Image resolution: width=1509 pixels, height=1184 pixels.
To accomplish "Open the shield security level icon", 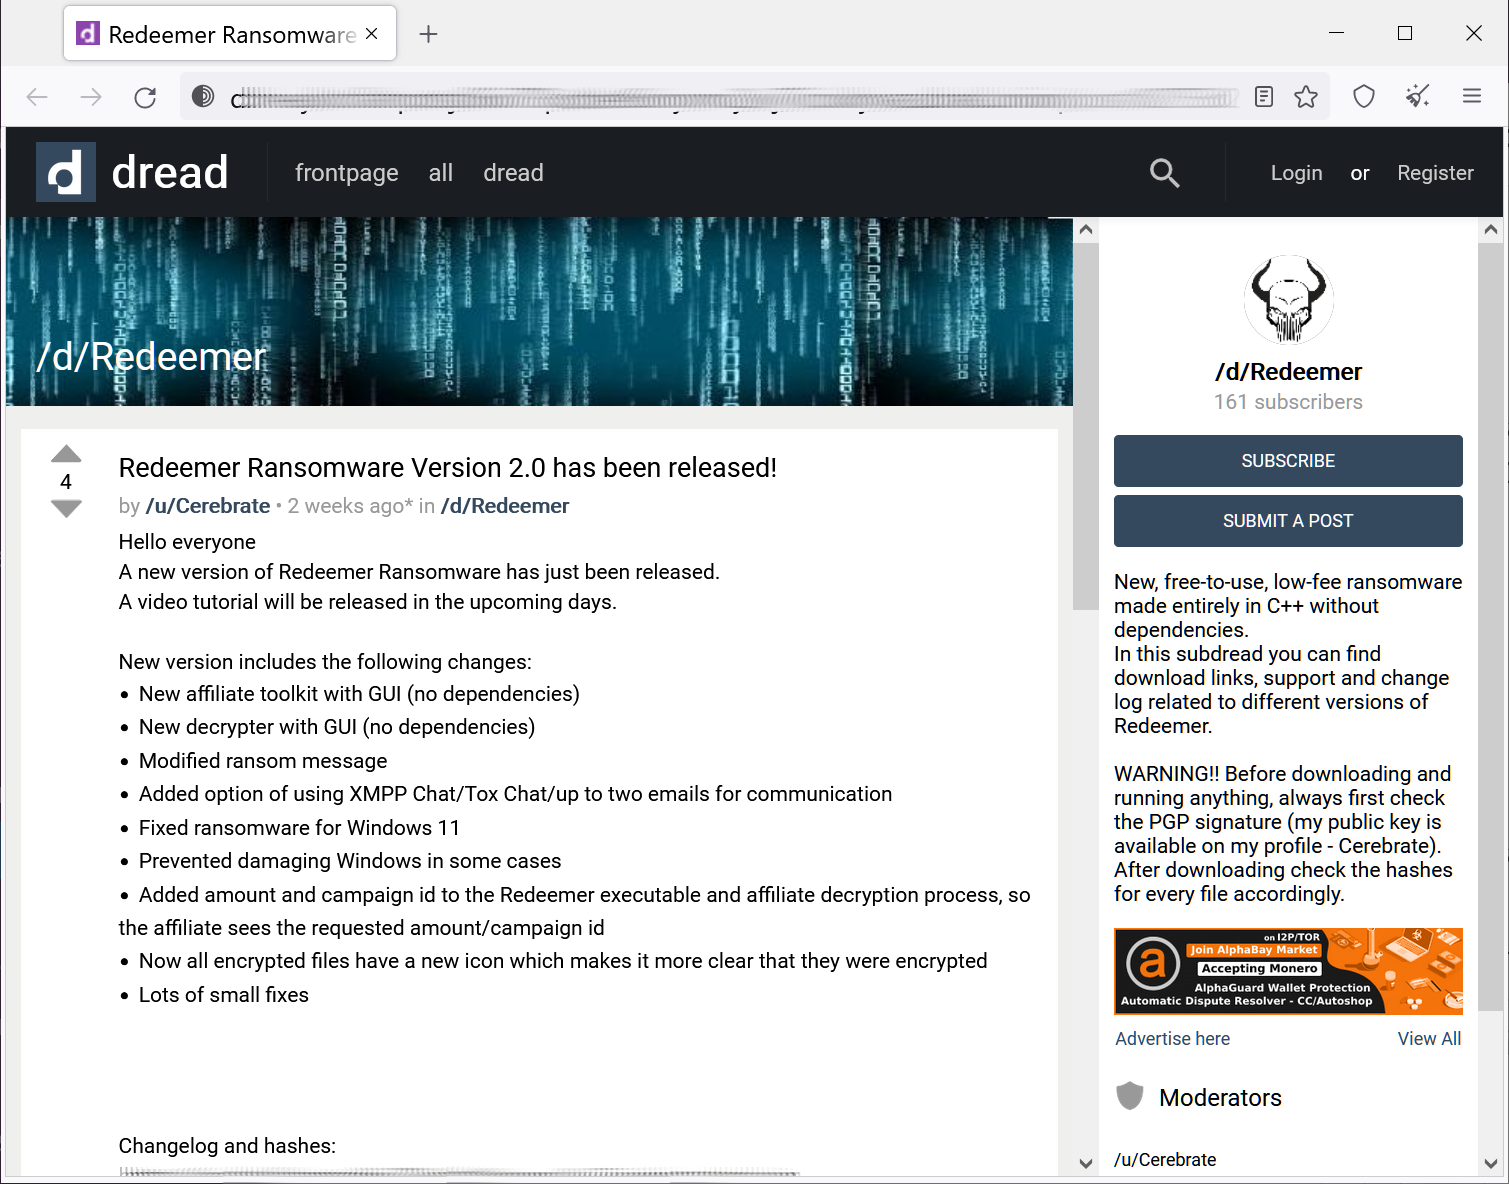I will tap(1364, 96).
